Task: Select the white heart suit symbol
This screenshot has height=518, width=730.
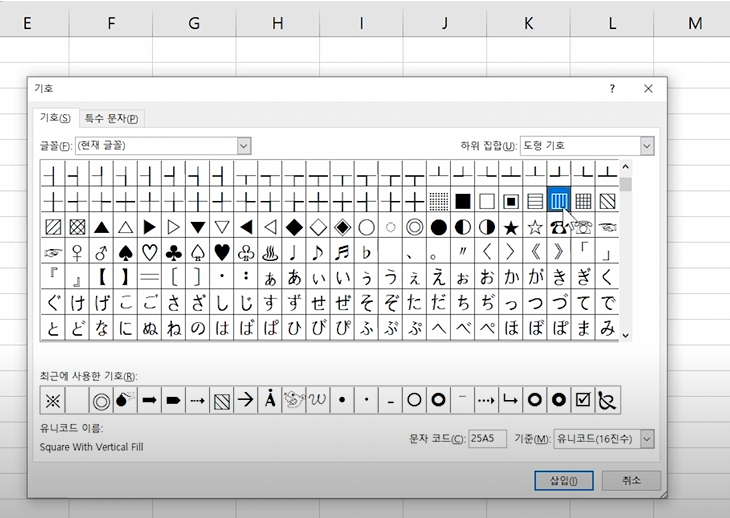Action: tap(149, 253)
